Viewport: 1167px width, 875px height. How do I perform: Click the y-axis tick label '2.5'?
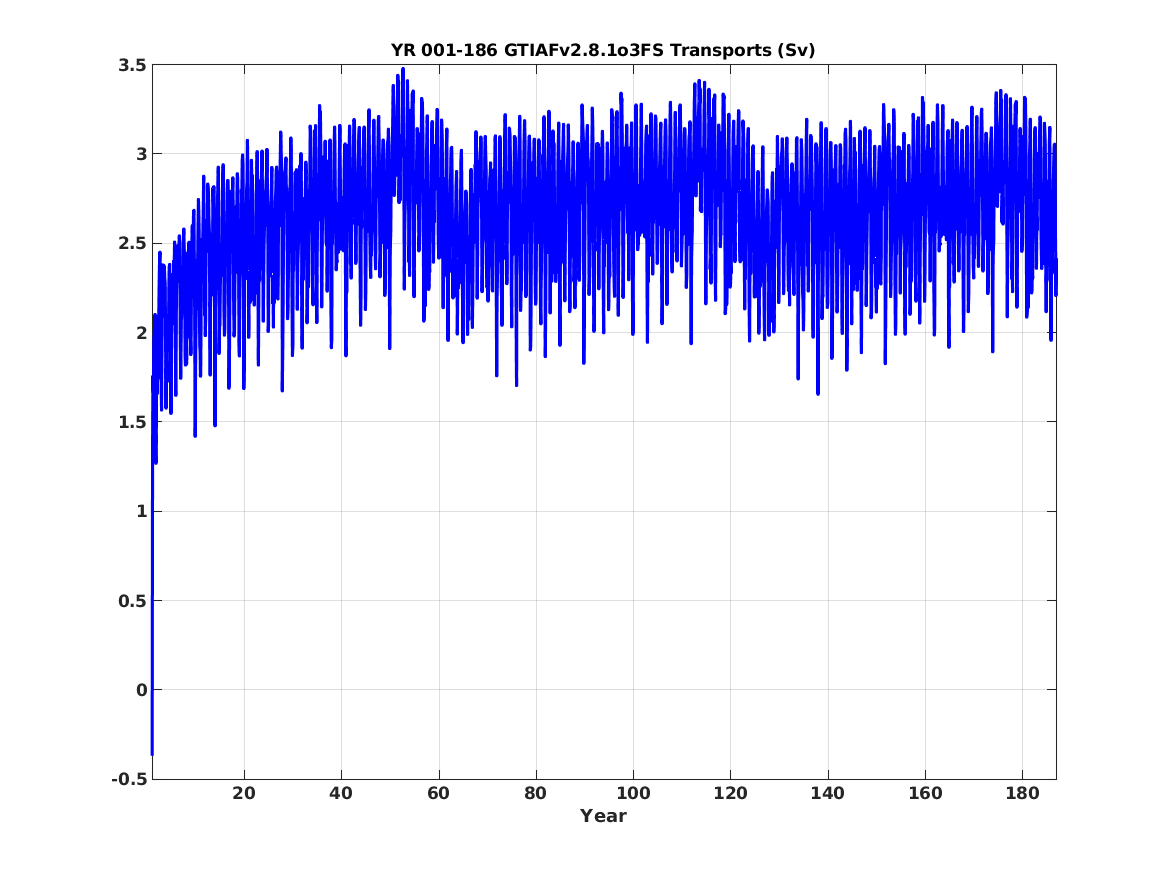[x=132, y=243]
